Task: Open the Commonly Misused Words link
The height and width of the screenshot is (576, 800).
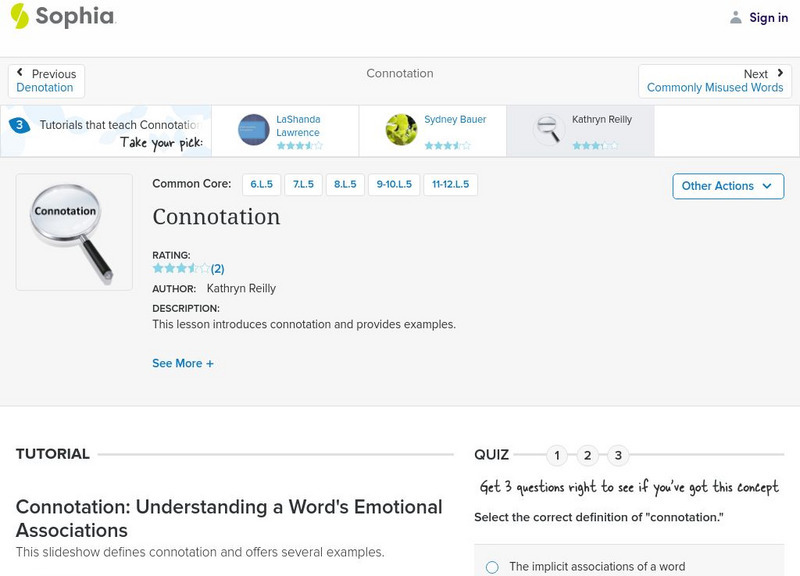Action: click(x=715, y=88)
